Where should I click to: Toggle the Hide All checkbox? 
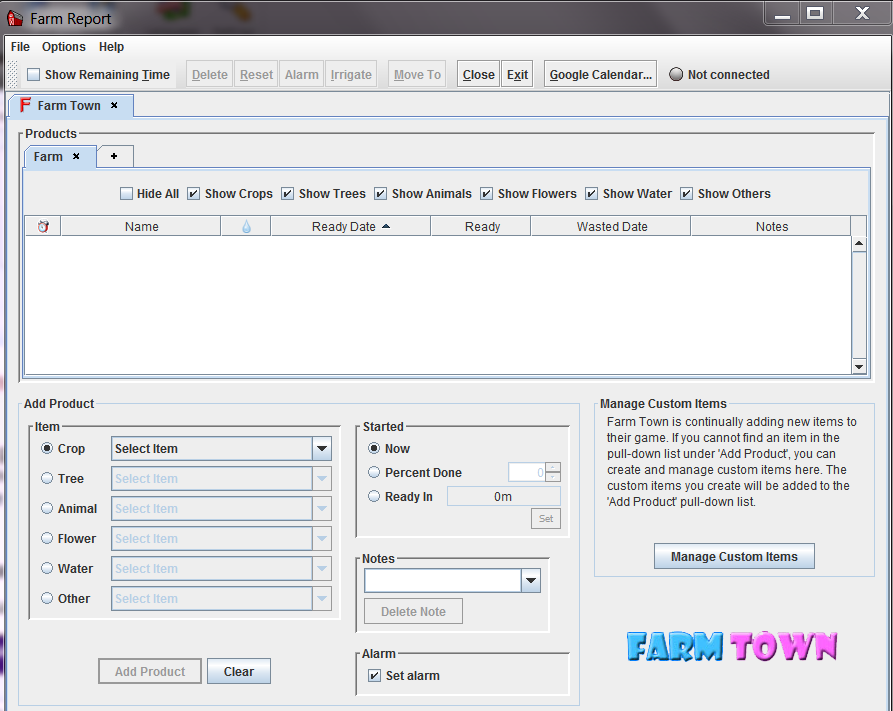pos(126,194)
